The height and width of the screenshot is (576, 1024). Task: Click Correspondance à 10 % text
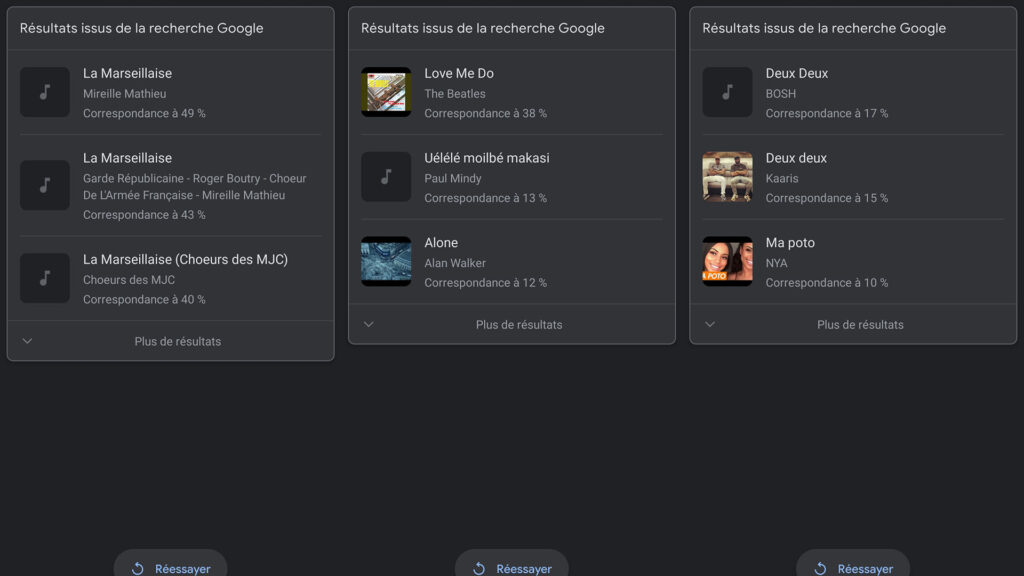(x=827, y=283)
